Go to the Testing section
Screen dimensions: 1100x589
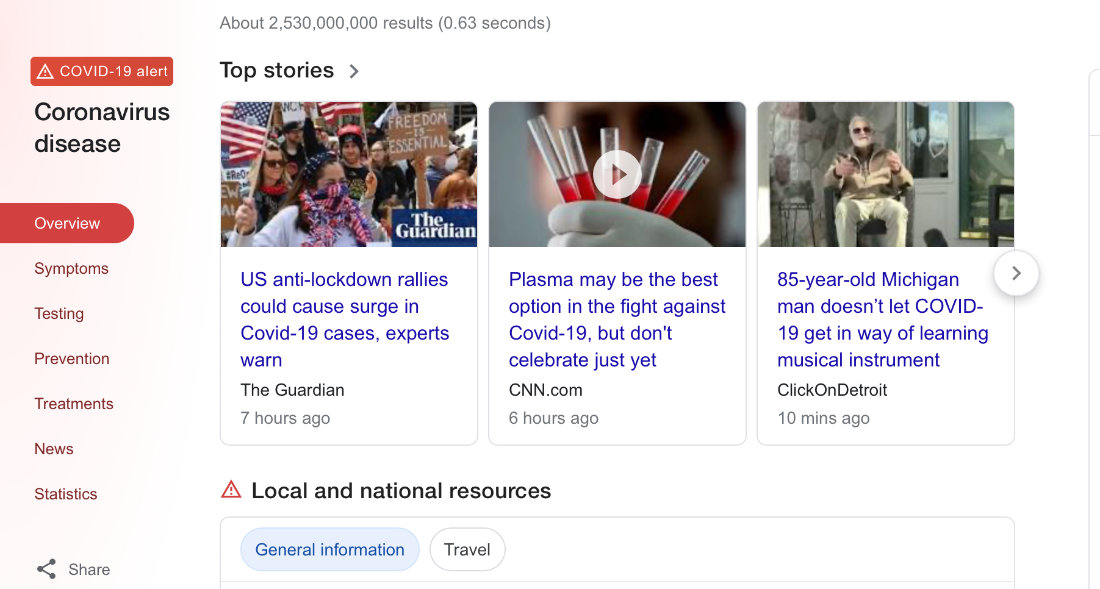click(x=59, y=313)
